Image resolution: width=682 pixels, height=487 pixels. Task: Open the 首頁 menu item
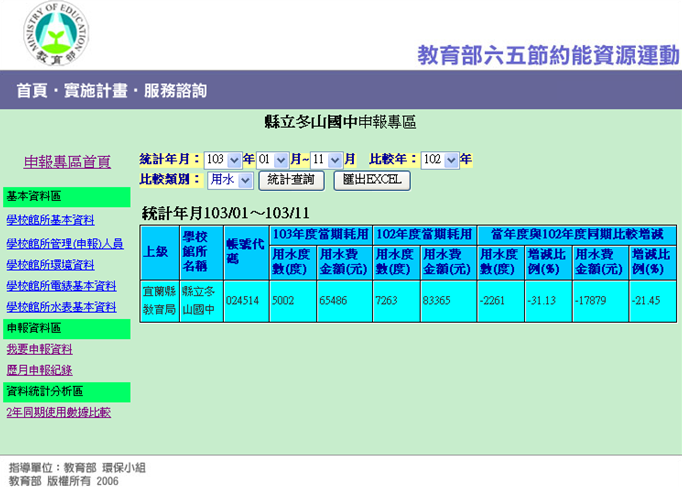tap(33, 91)
